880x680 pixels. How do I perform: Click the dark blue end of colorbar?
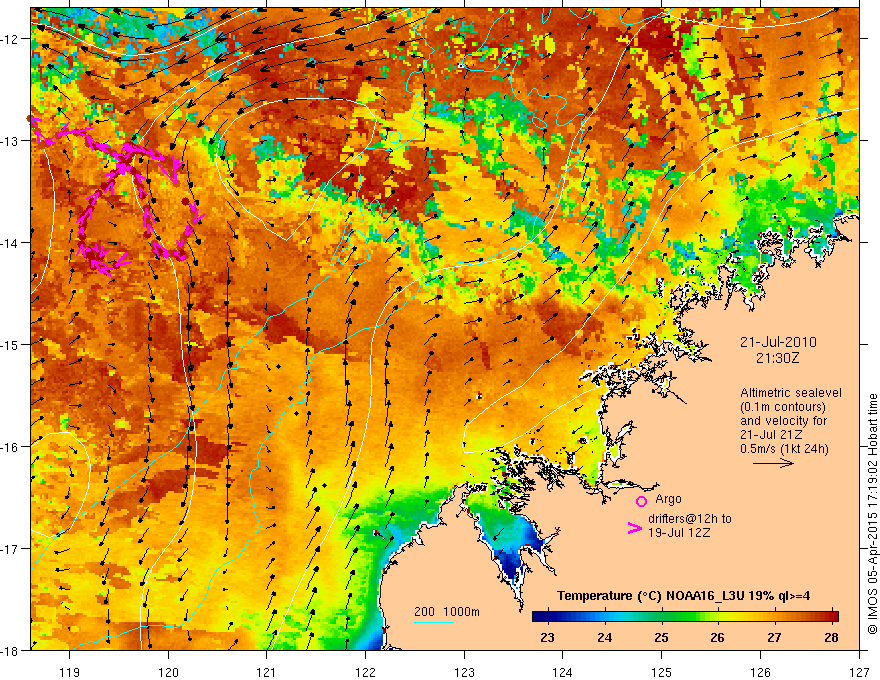coord(540,617)
